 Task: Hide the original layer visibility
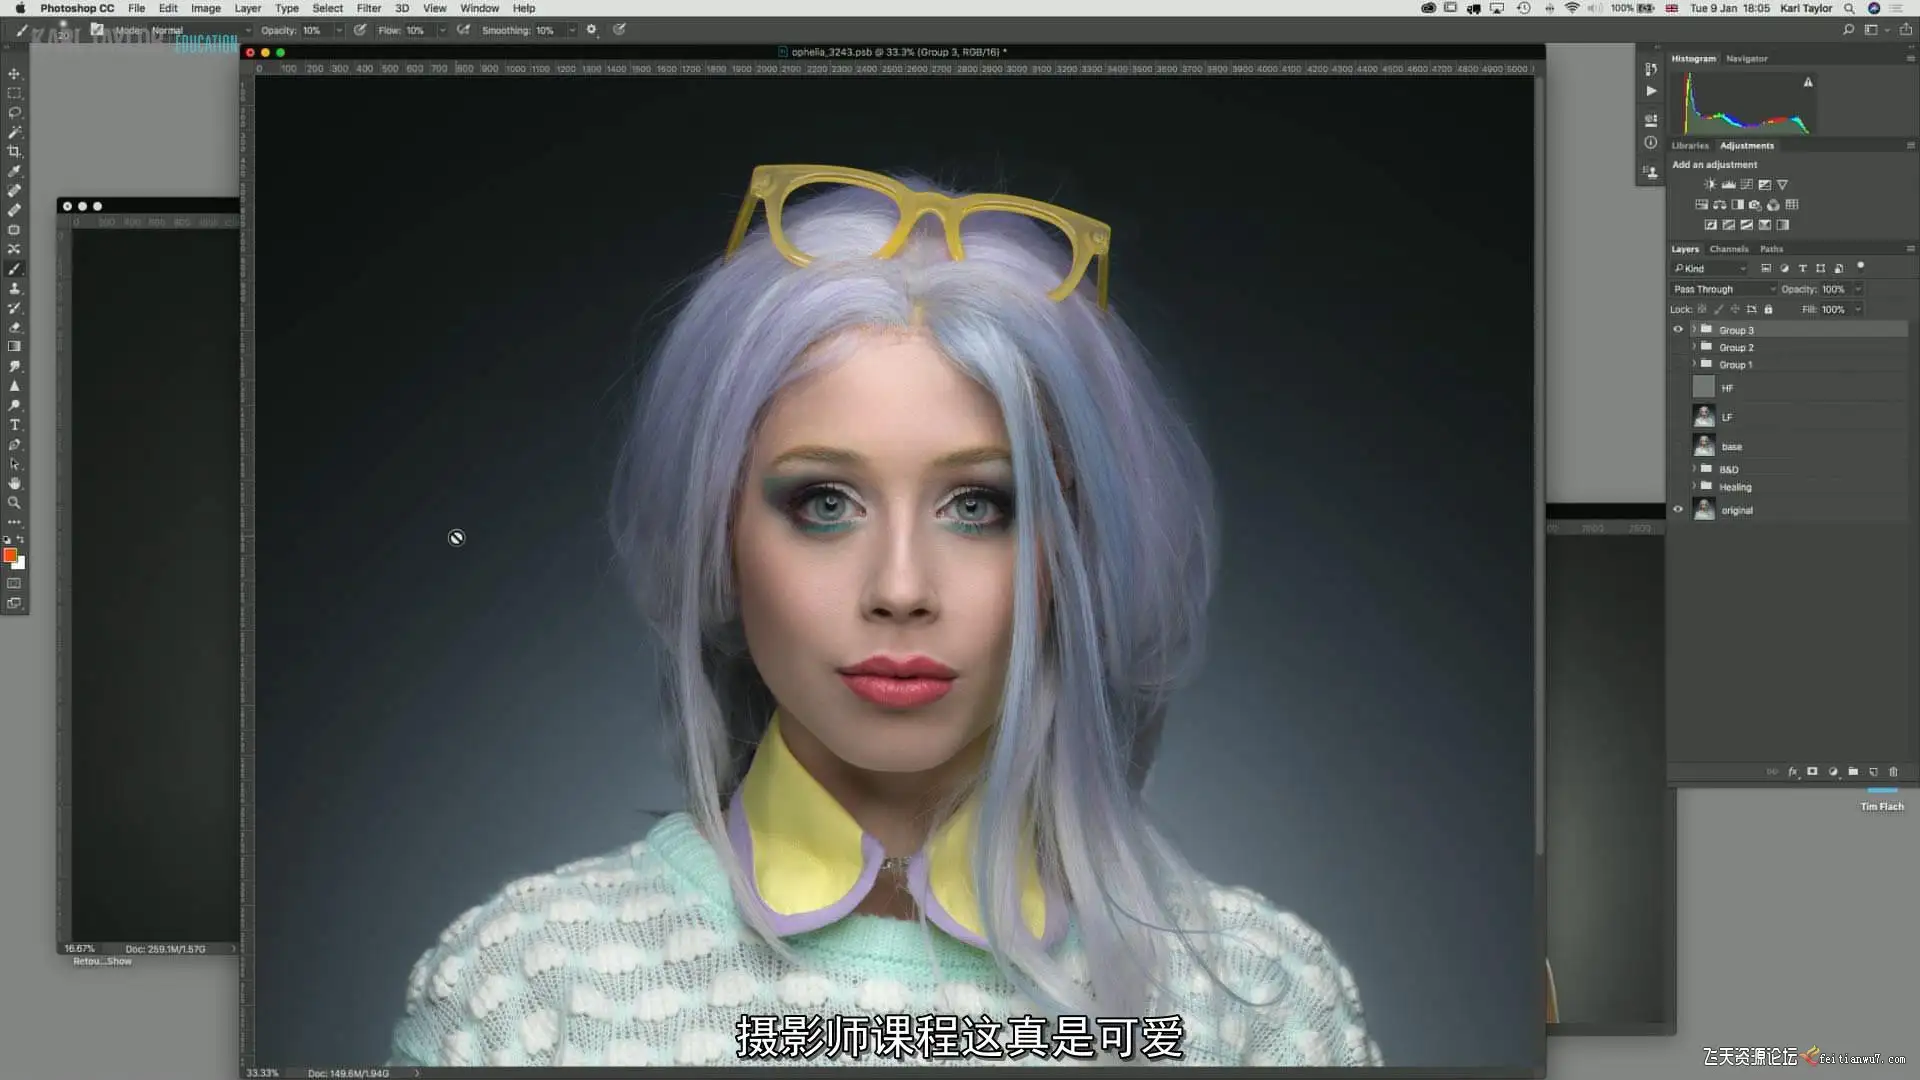click(x=1678, y=510)
